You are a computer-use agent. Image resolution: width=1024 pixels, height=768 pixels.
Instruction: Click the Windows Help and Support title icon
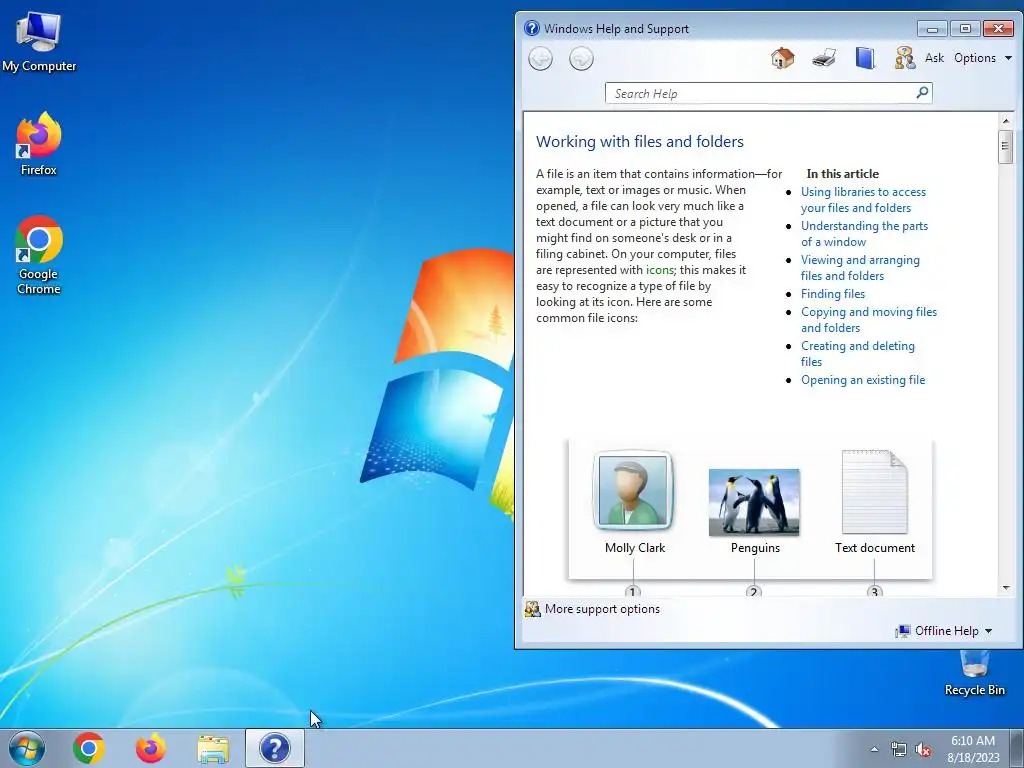[532, 28]
